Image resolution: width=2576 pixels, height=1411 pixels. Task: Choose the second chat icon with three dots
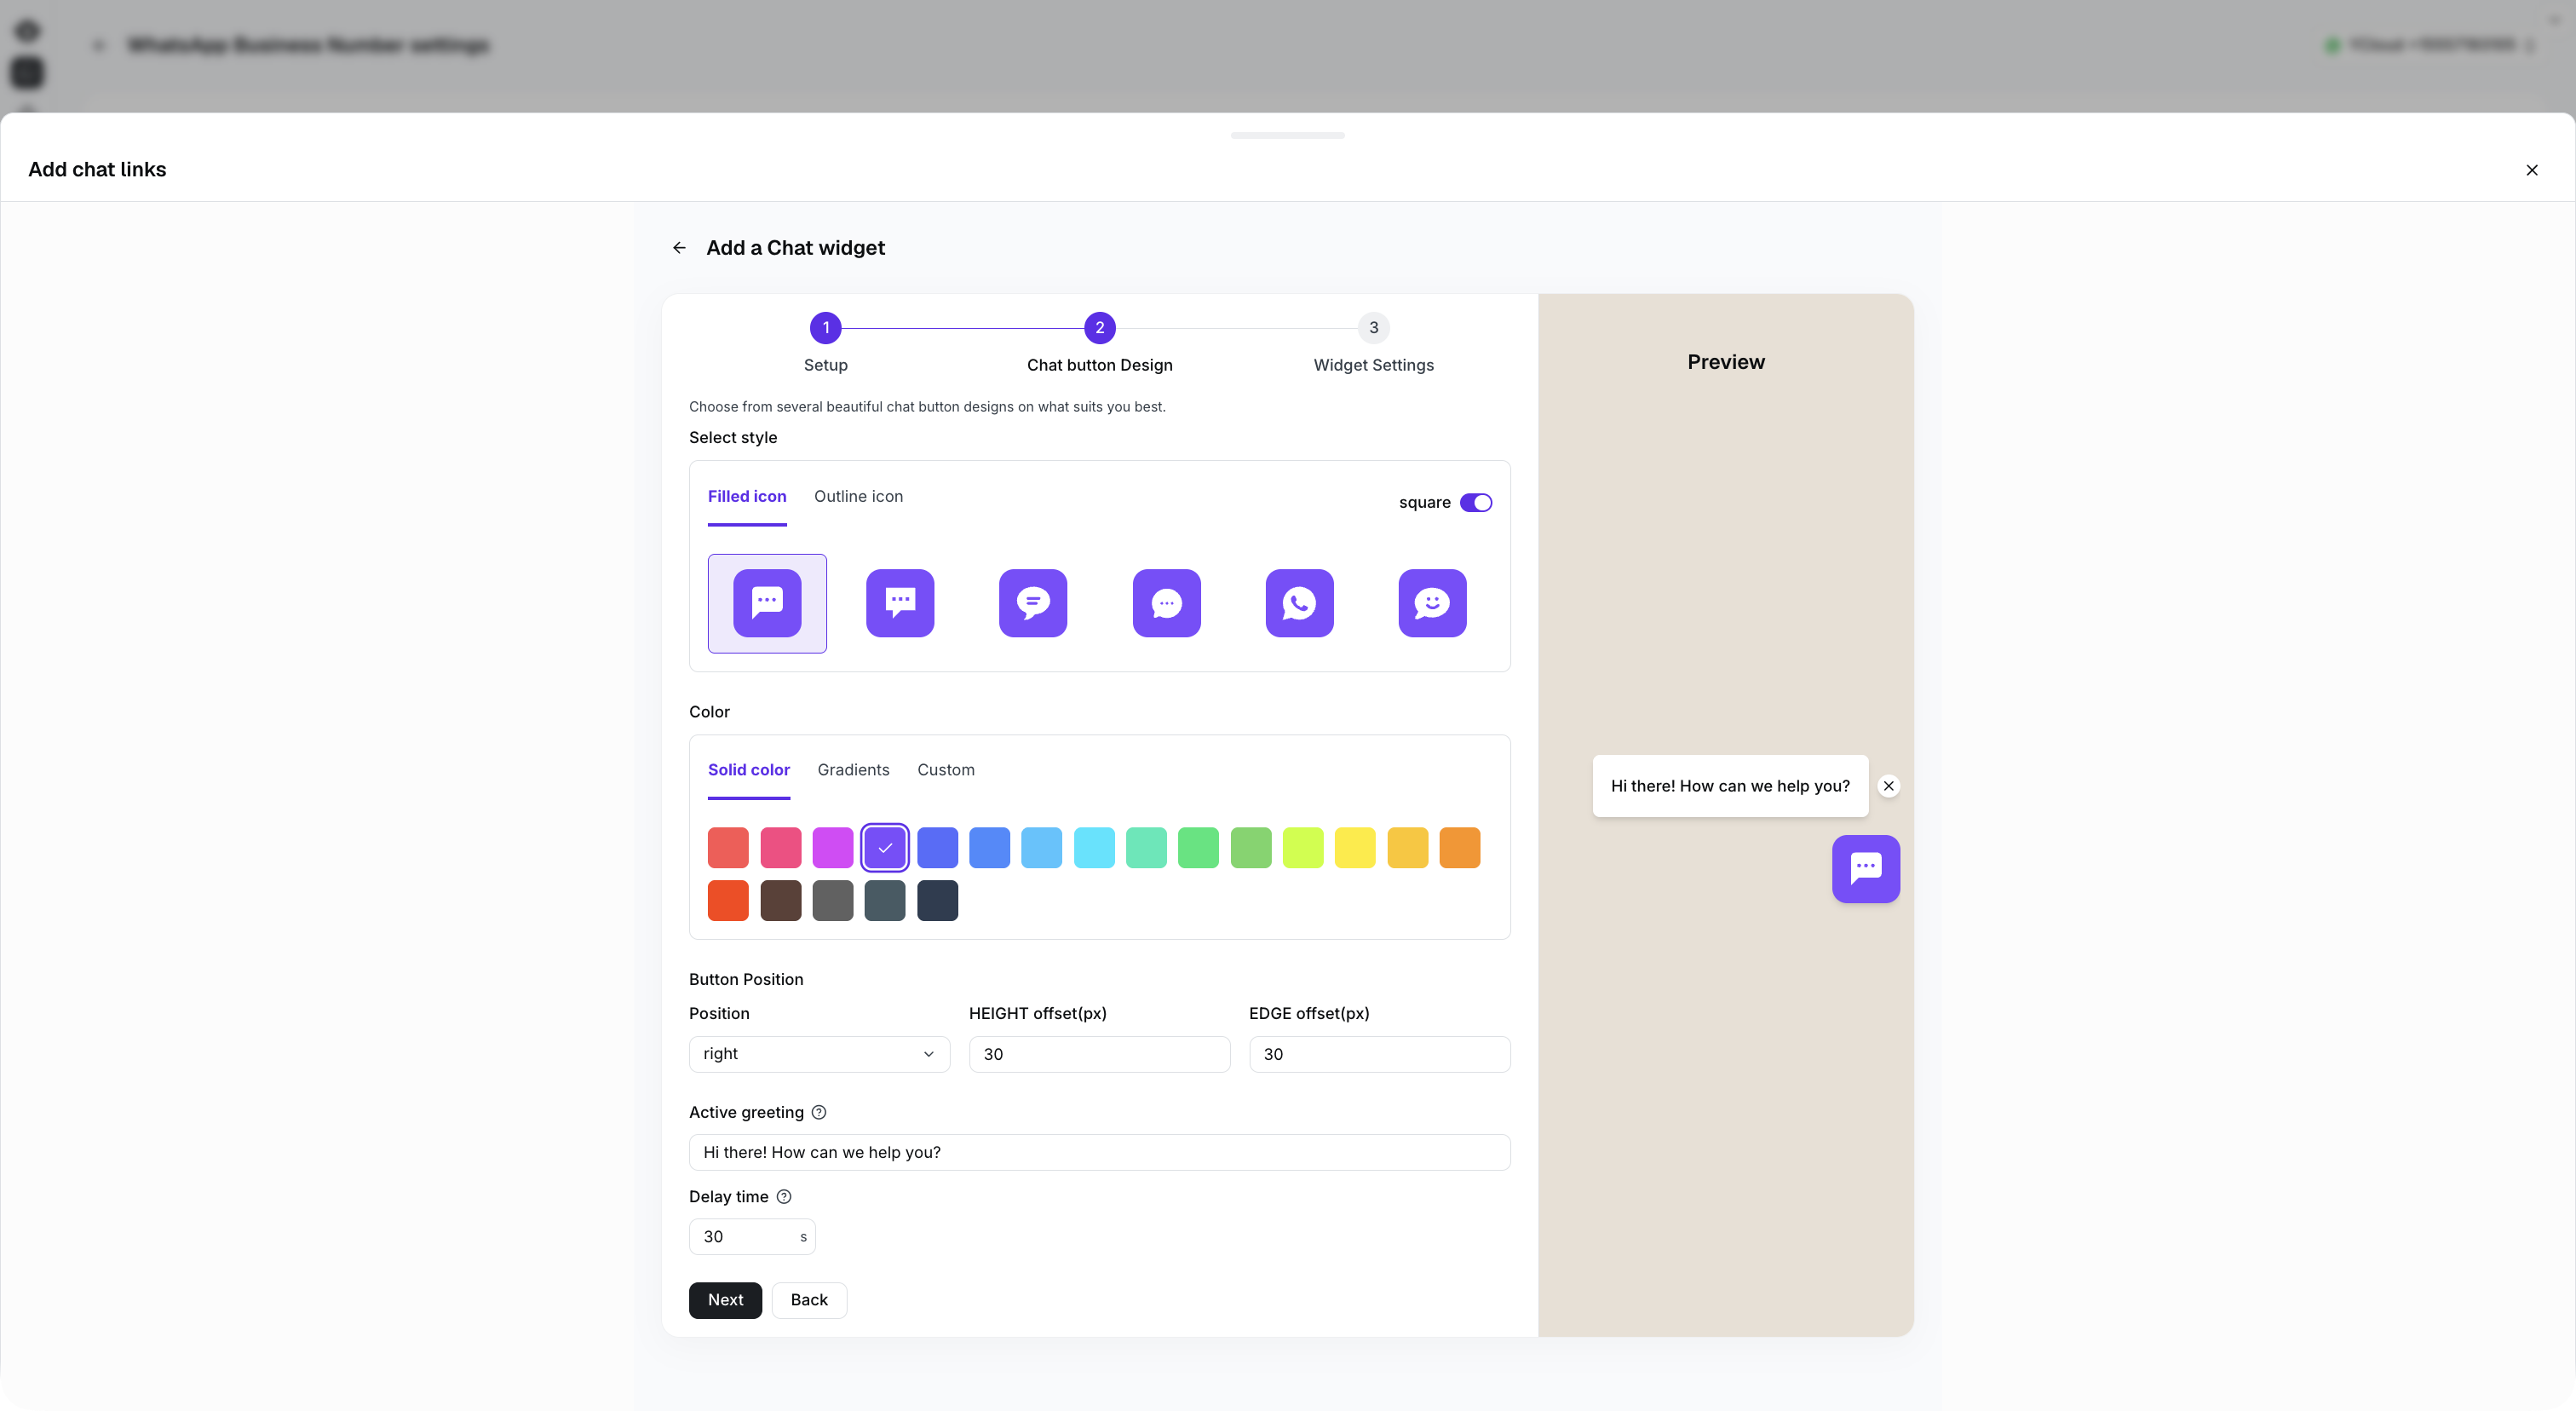click(900, 603)
